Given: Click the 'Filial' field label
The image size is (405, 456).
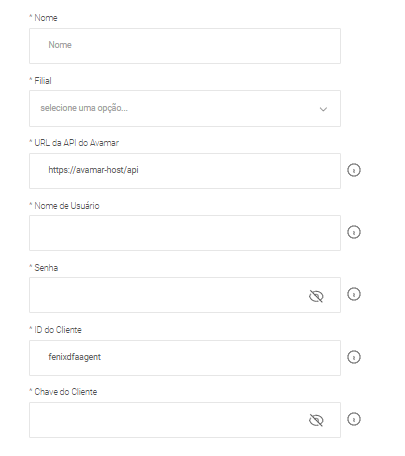Looking at the screenshot, I should [x=43, y=81].
